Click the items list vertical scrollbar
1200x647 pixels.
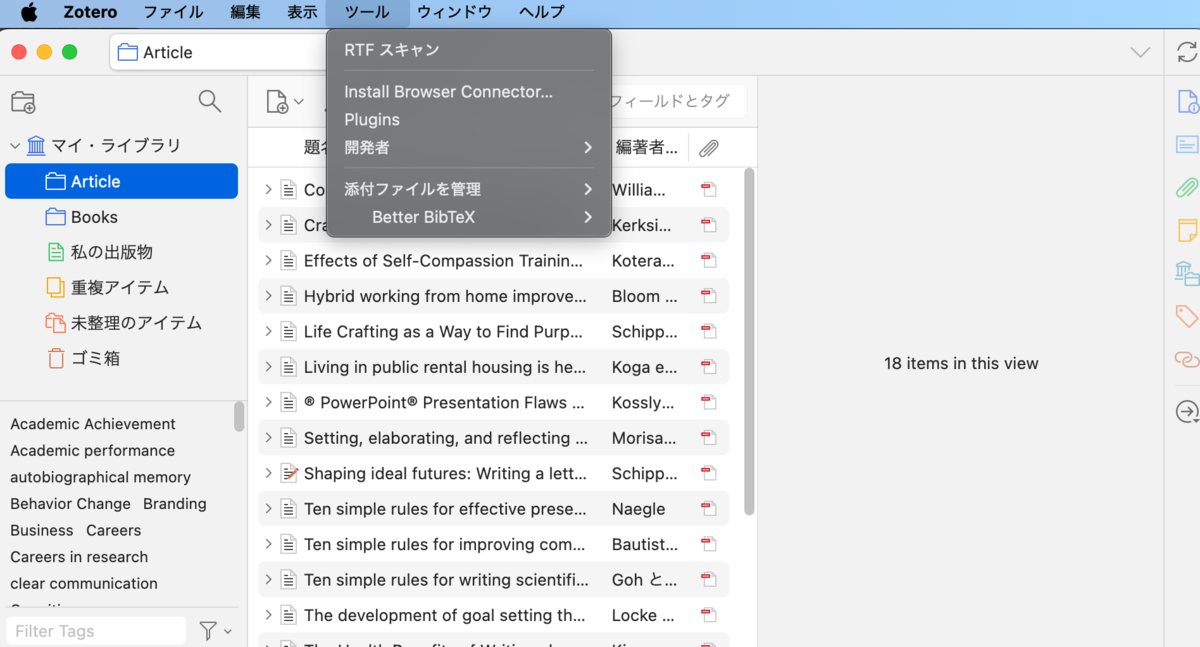coord(749,340)
